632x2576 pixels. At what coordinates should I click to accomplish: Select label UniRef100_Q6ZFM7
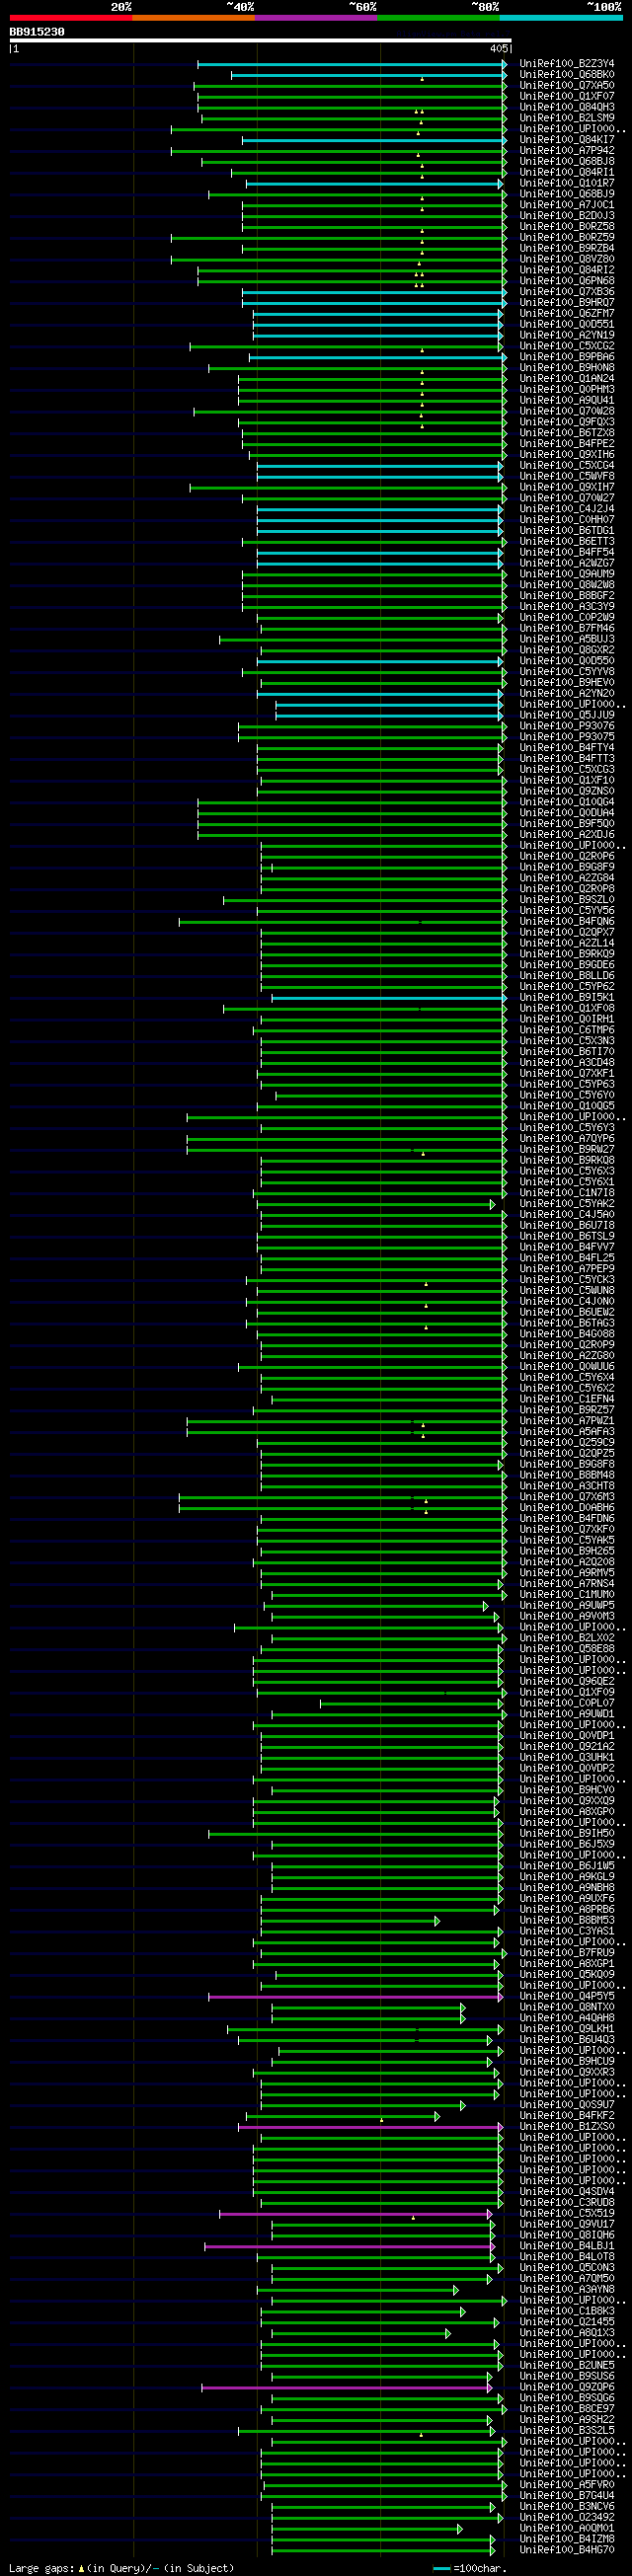tap(567, 313)
